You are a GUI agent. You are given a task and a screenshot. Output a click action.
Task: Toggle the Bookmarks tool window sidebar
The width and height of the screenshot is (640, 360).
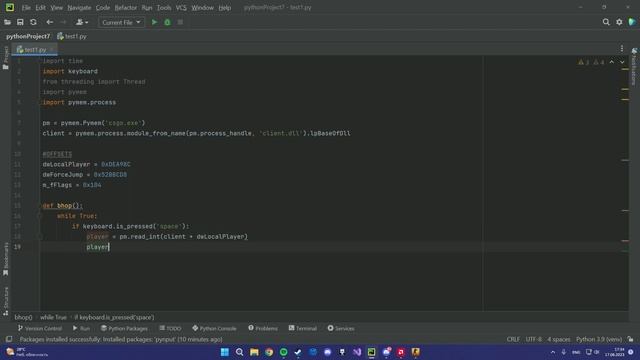tap(6, 259)
